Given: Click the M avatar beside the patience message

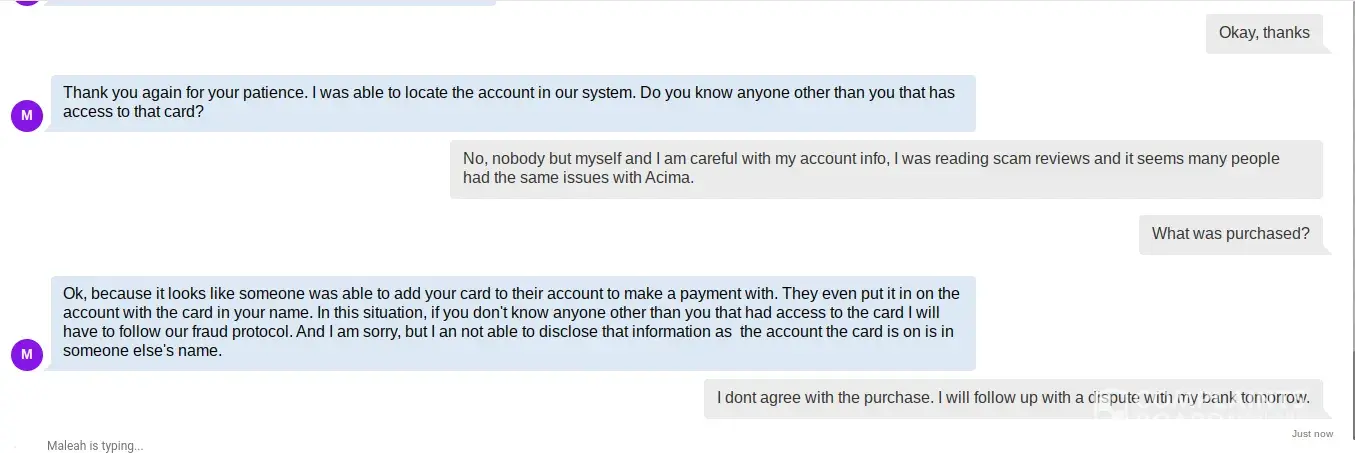Looking at the screenshot, I should coord(27,116).
